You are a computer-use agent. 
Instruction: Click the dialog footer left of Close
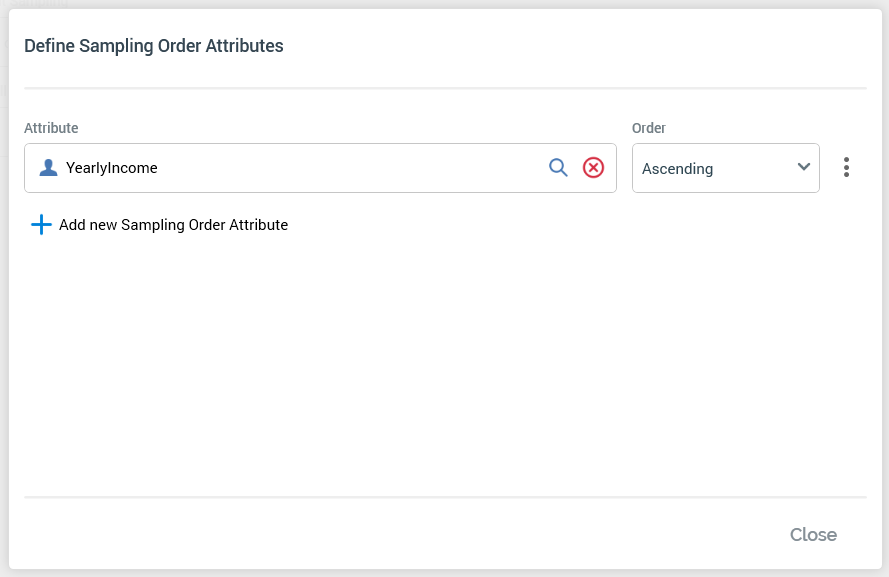tap(400, 535)
